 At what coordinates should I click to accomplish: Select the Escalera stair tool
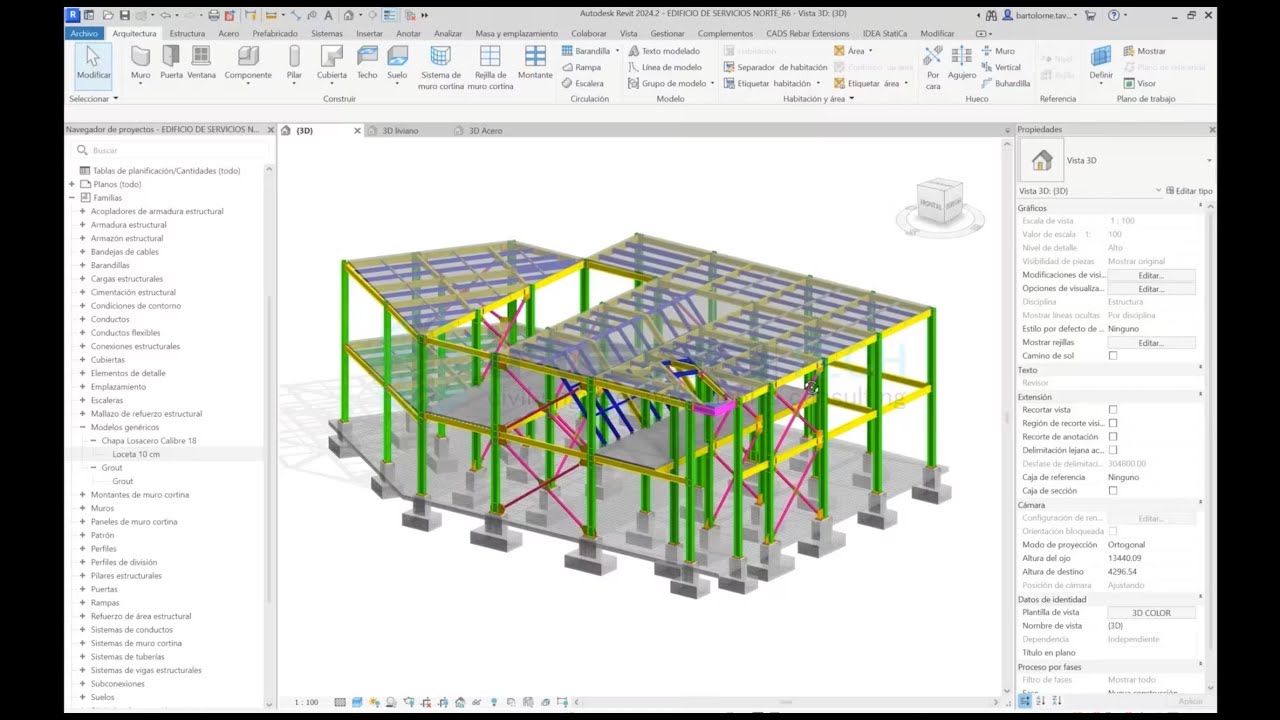click(x=582, y=83)
